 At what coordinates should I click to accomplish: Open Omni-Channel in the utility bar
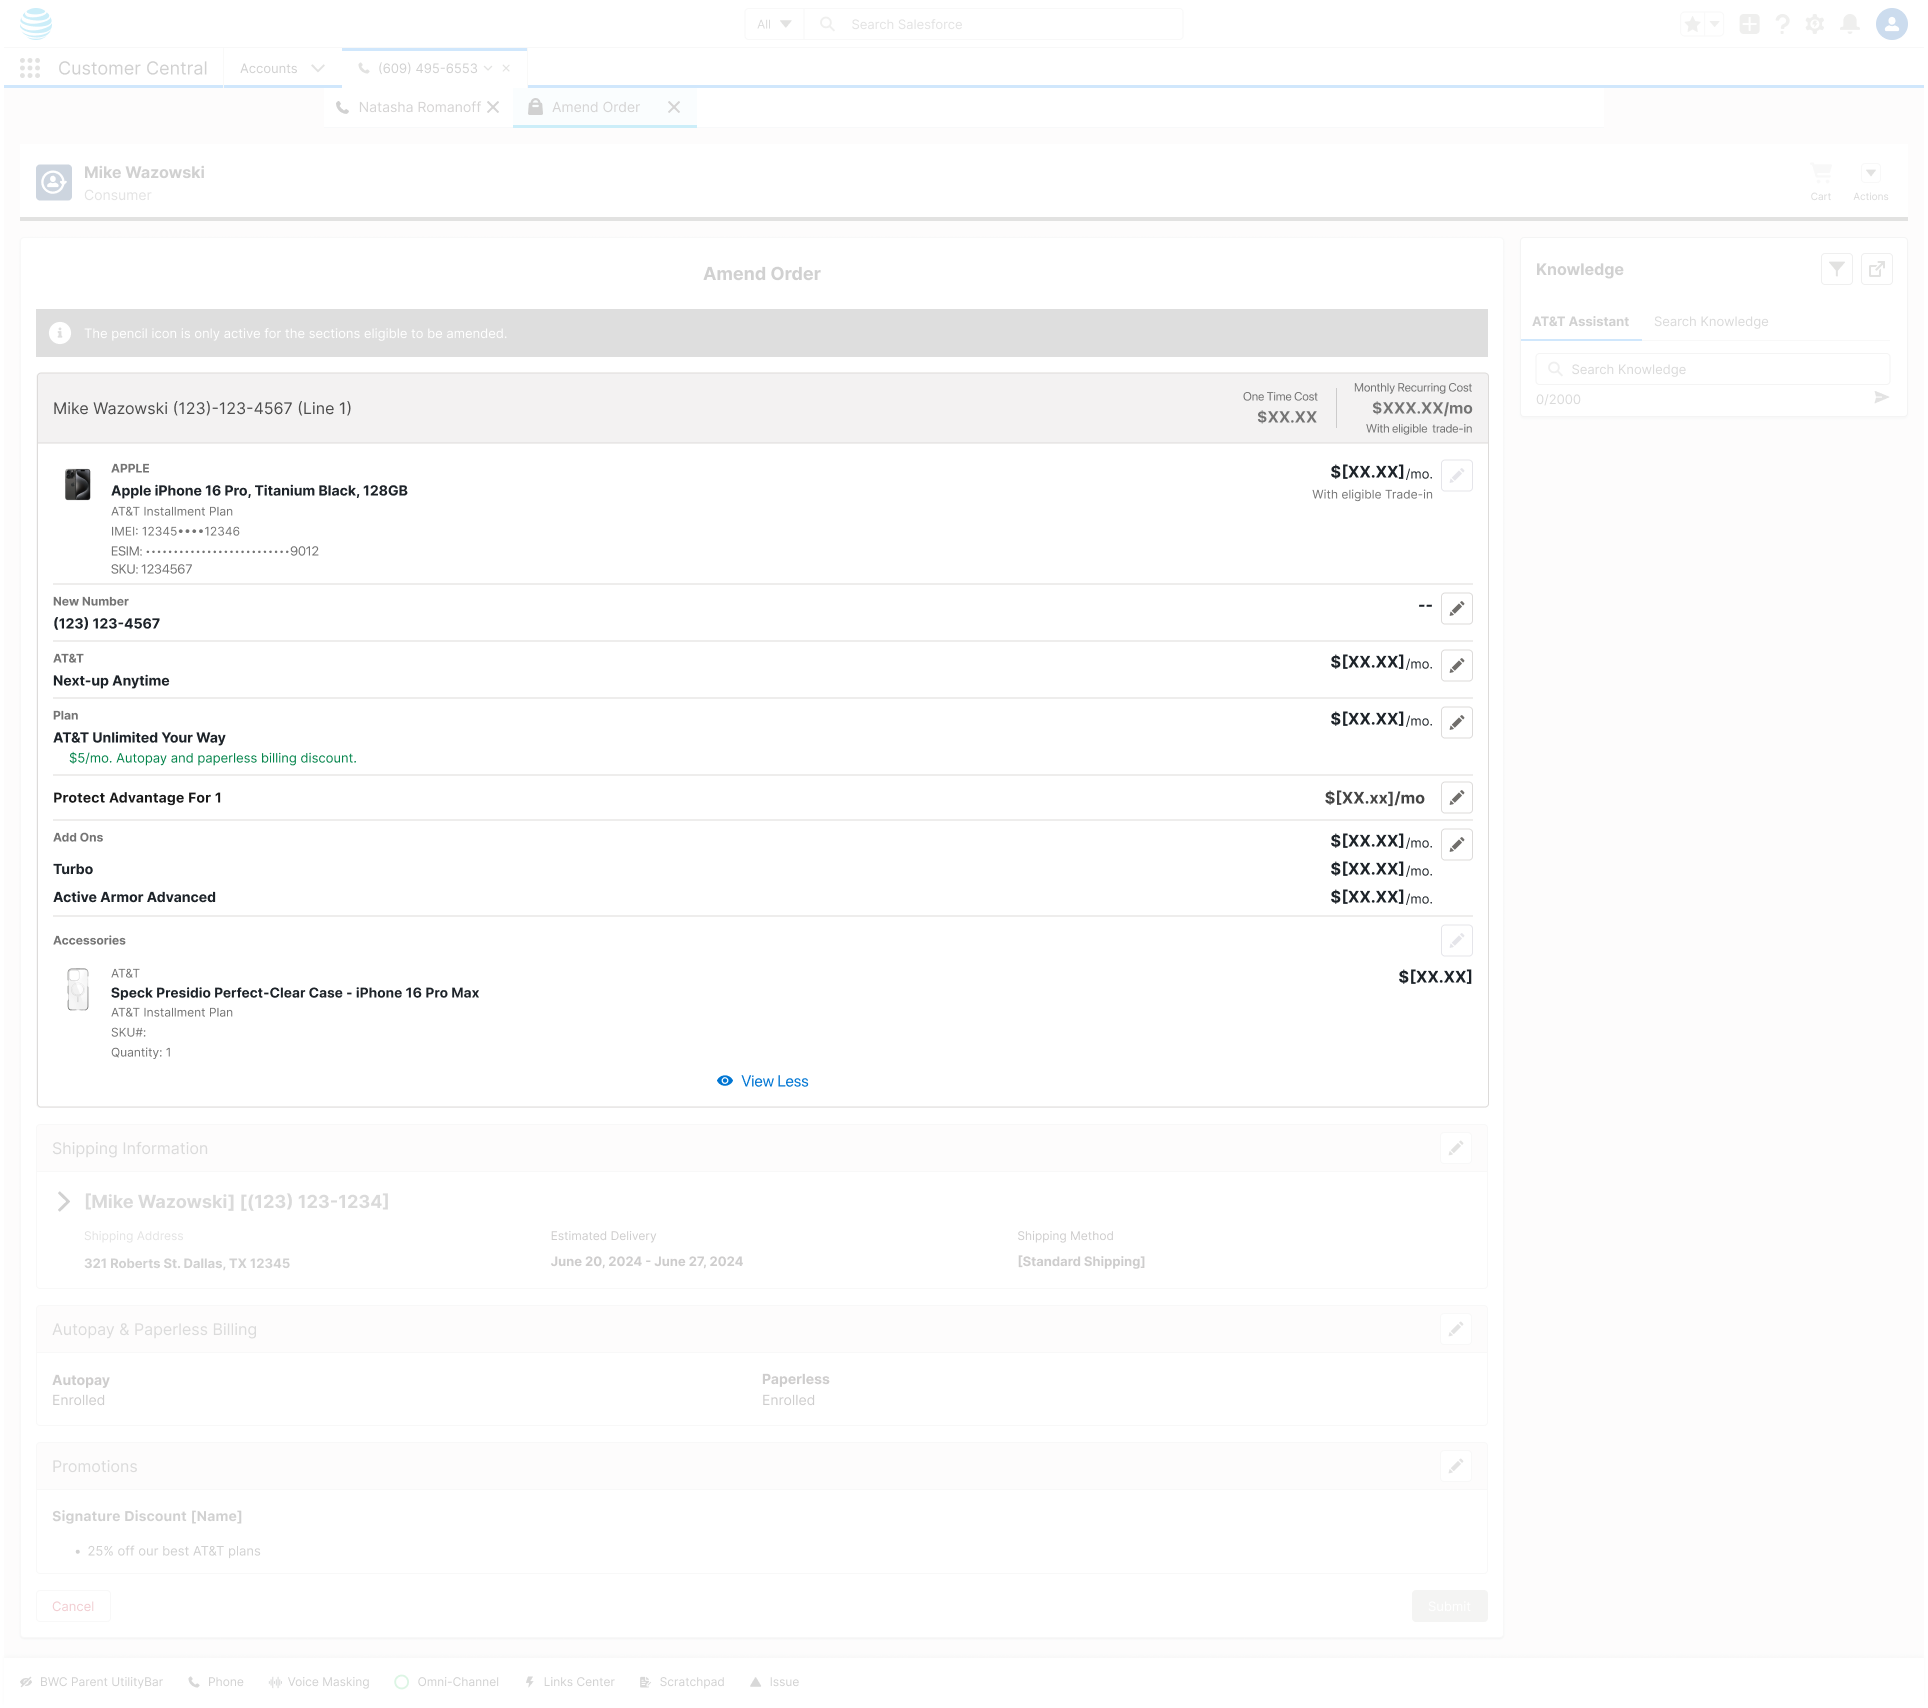[446, 1682]
